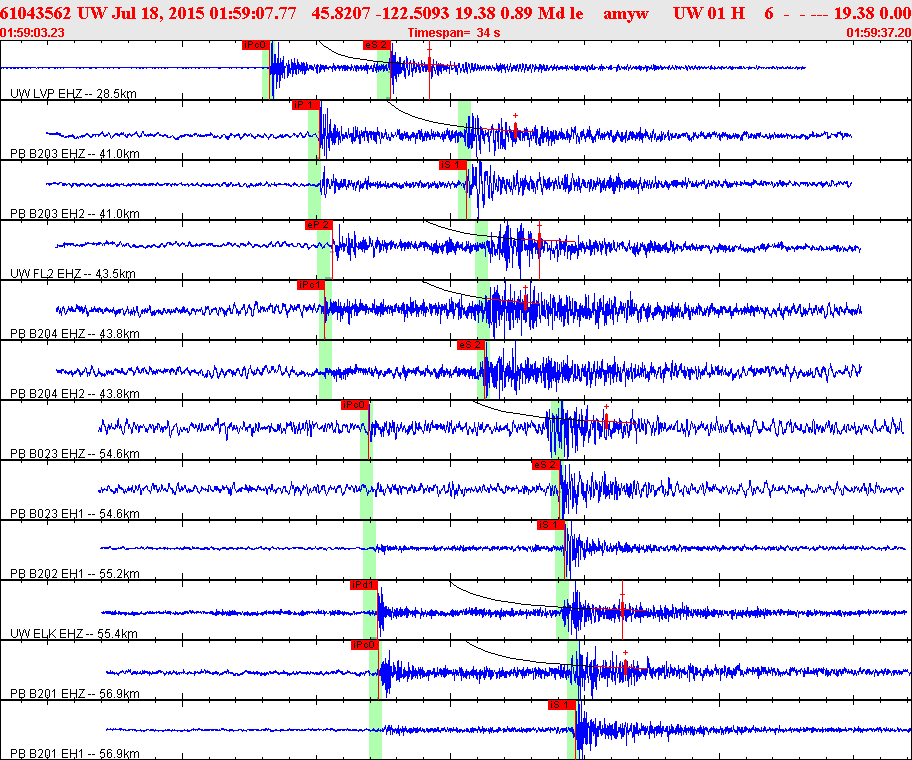912x760 pixels.
Task: Click the end time 01:59:37.20
Action: coord(879,33)
